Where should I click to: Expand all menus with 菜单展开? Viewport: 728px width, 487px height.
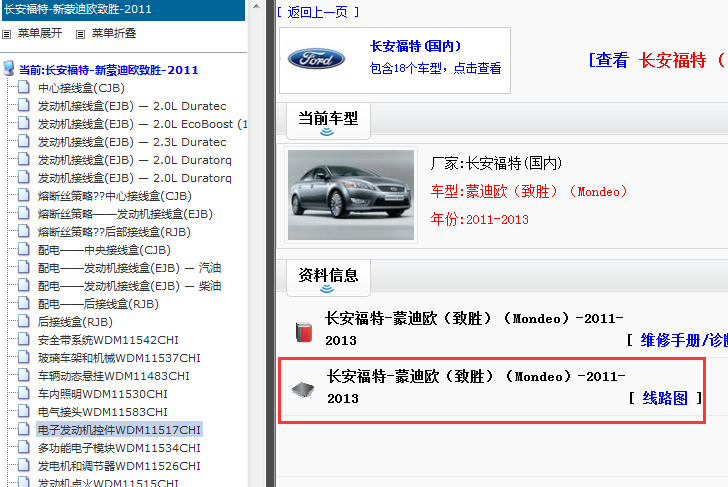[x=40, y=33]
